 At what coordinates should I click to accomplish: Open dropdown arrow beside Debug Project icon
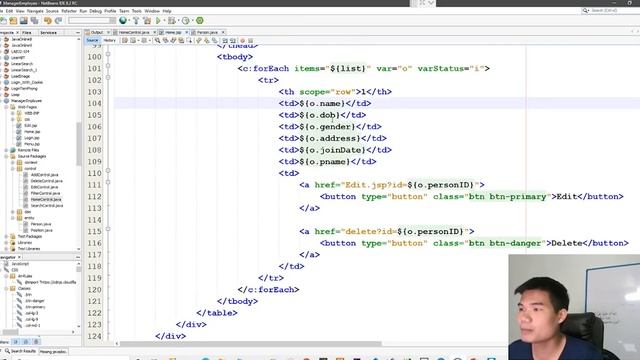coord(178,21)
